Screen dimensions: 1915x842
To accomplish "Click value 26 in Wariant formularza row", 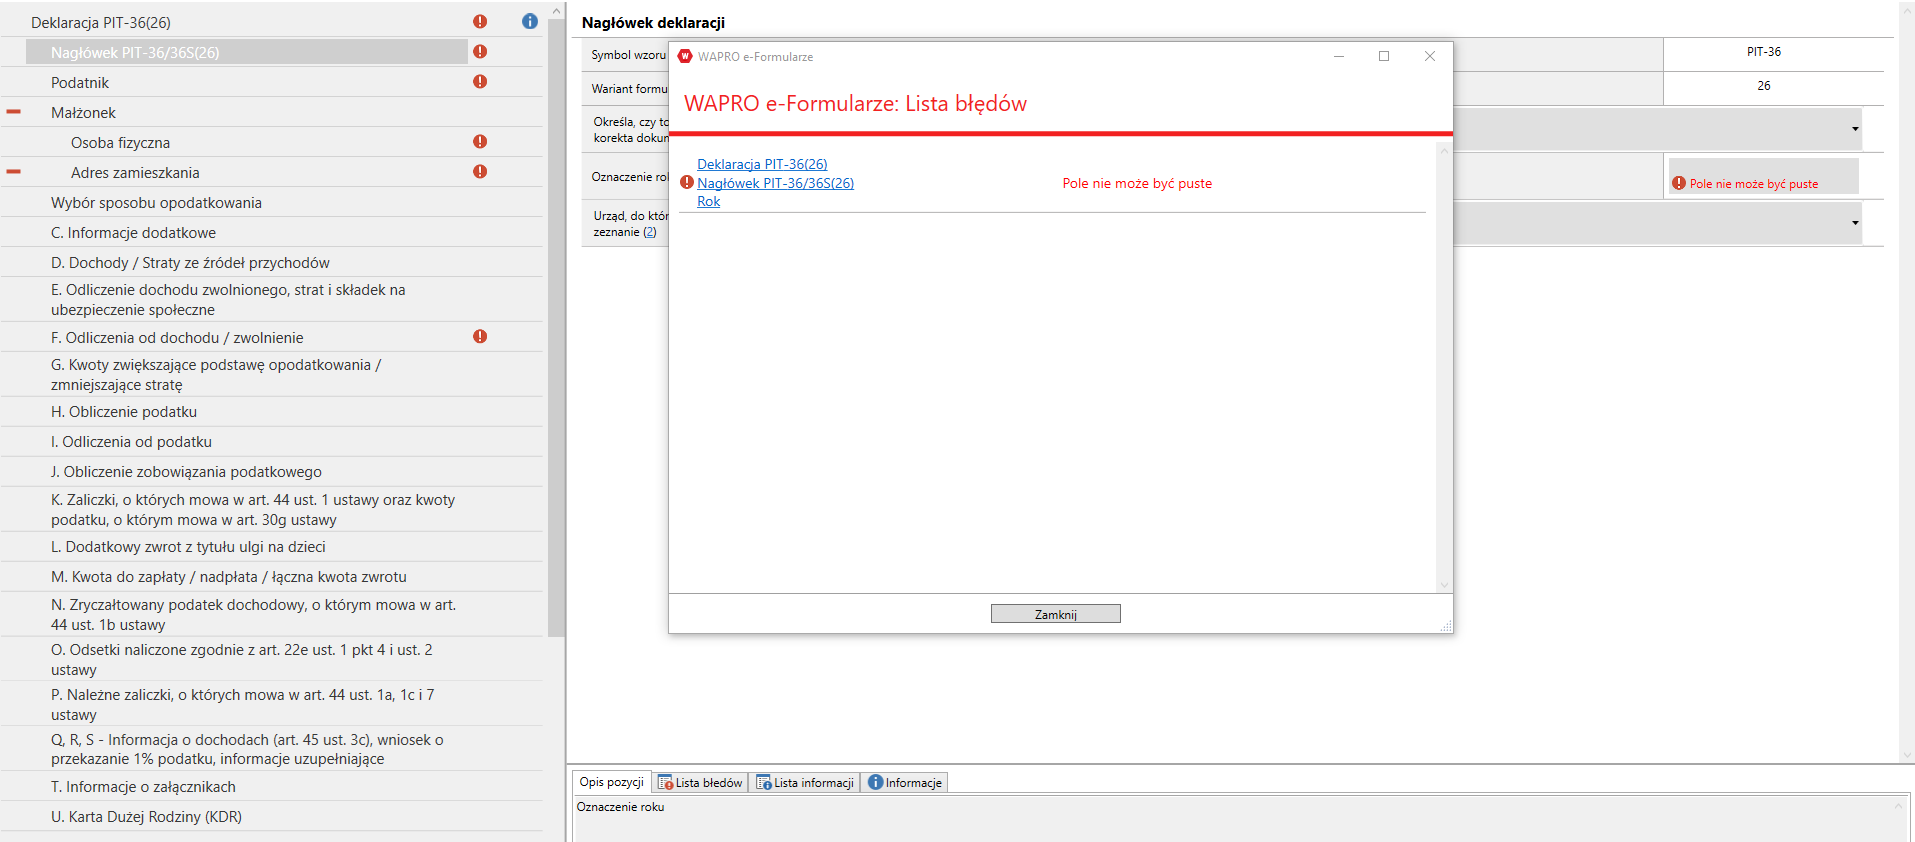I will coord(1763,86).
